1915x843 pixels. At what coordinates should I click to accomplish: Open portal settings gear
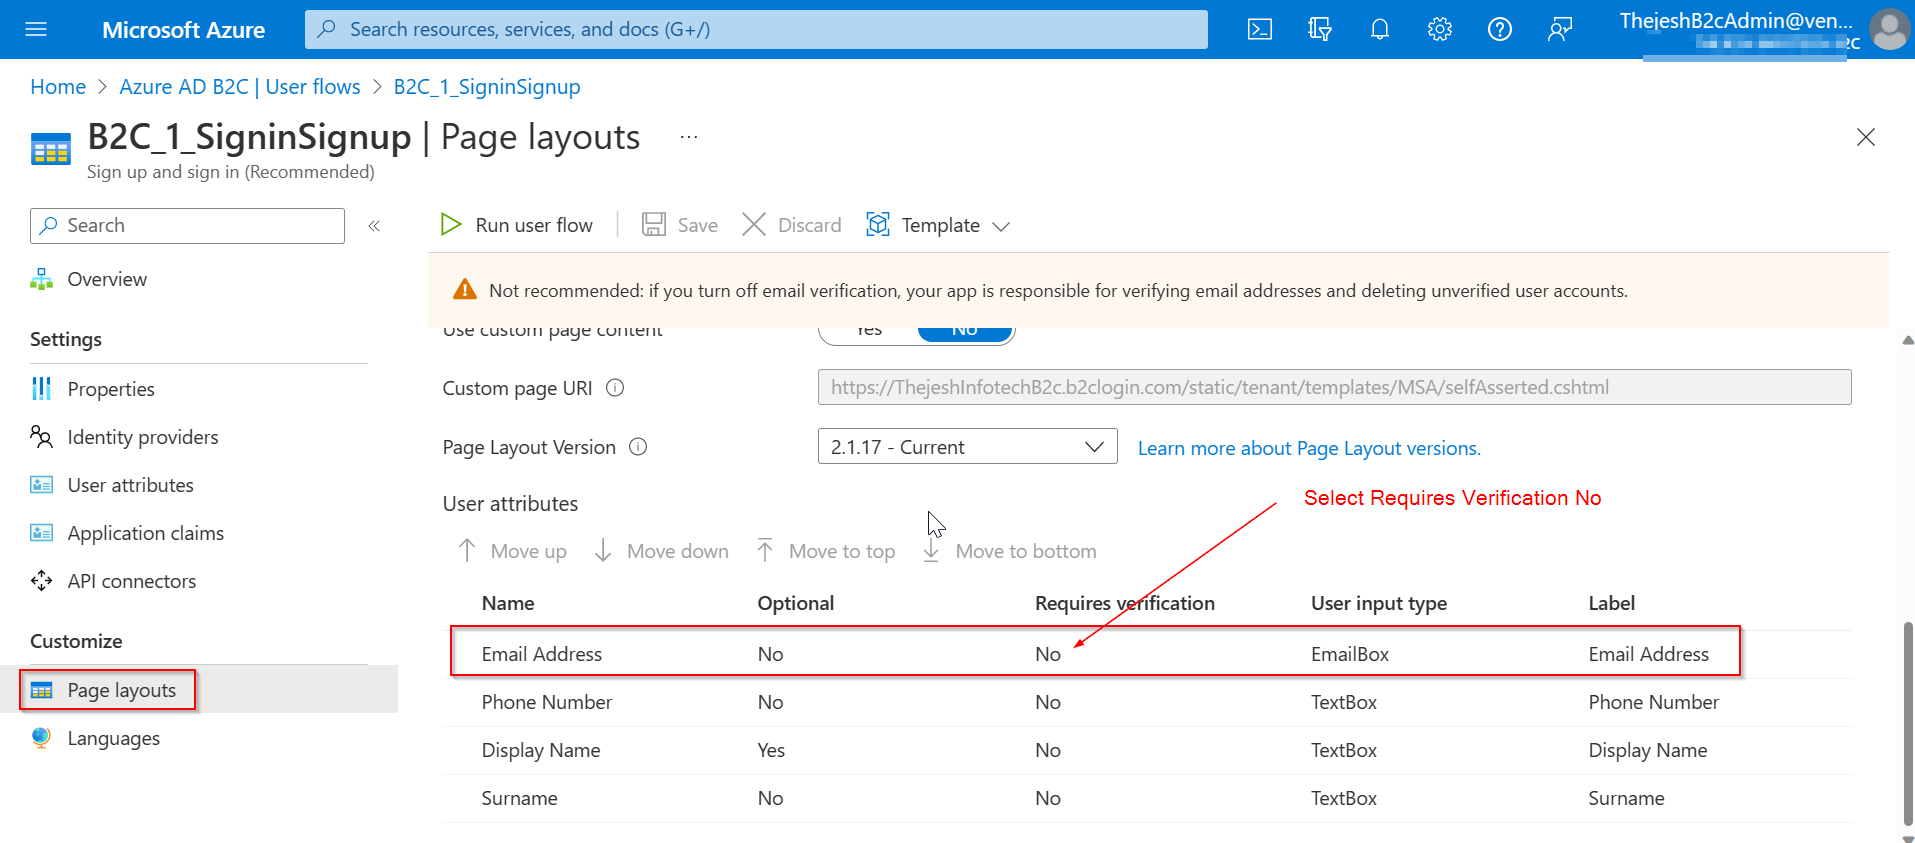click(x=1440, y=29)
